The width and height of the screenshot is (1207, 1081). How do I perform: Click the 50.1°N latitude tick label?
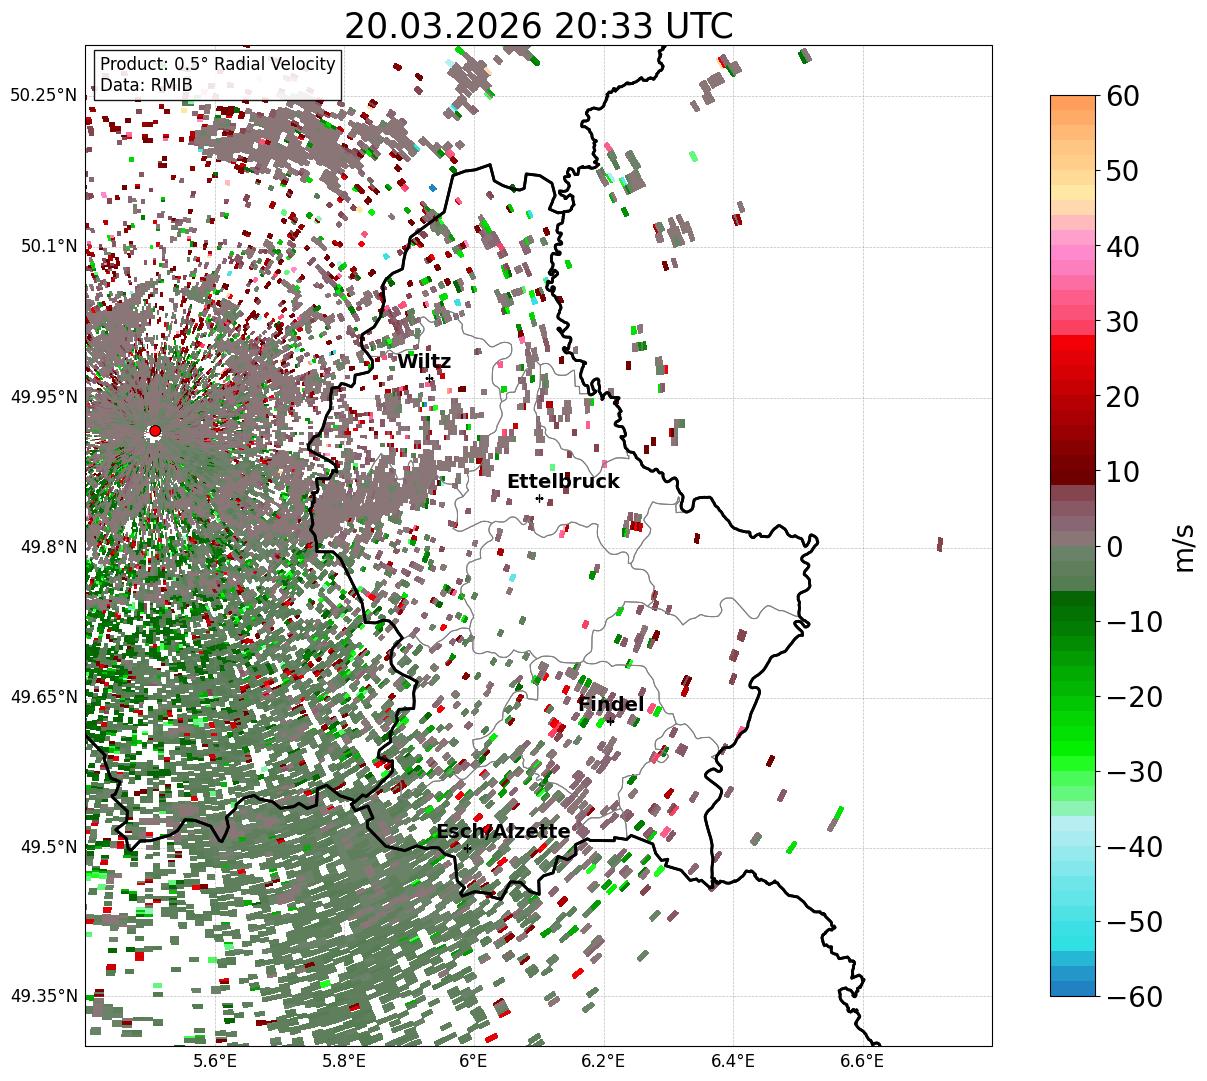pos(48,246)
